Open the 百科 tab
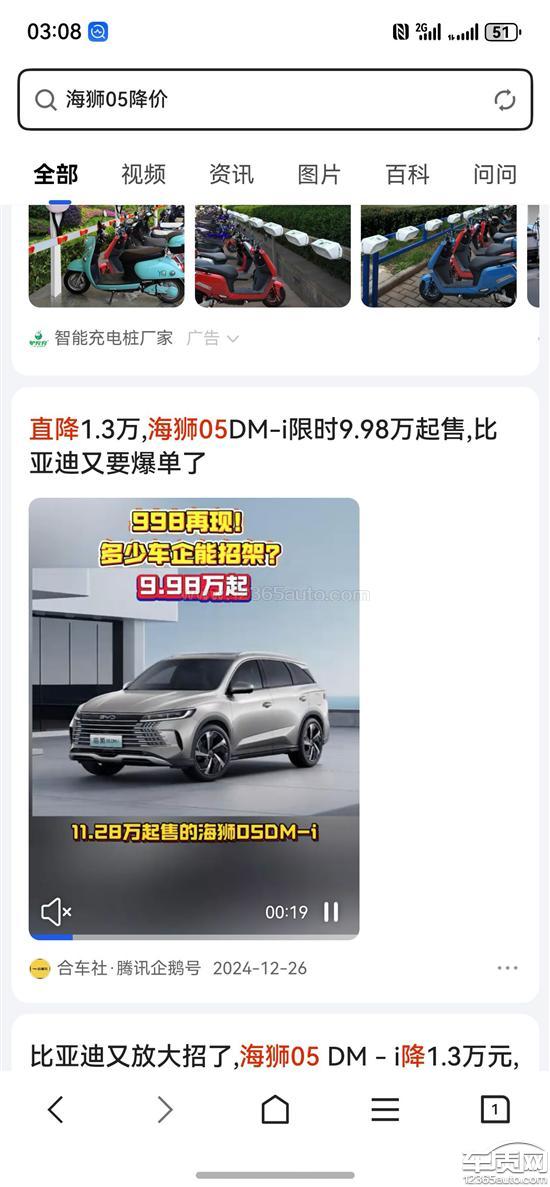 point(407,174)
